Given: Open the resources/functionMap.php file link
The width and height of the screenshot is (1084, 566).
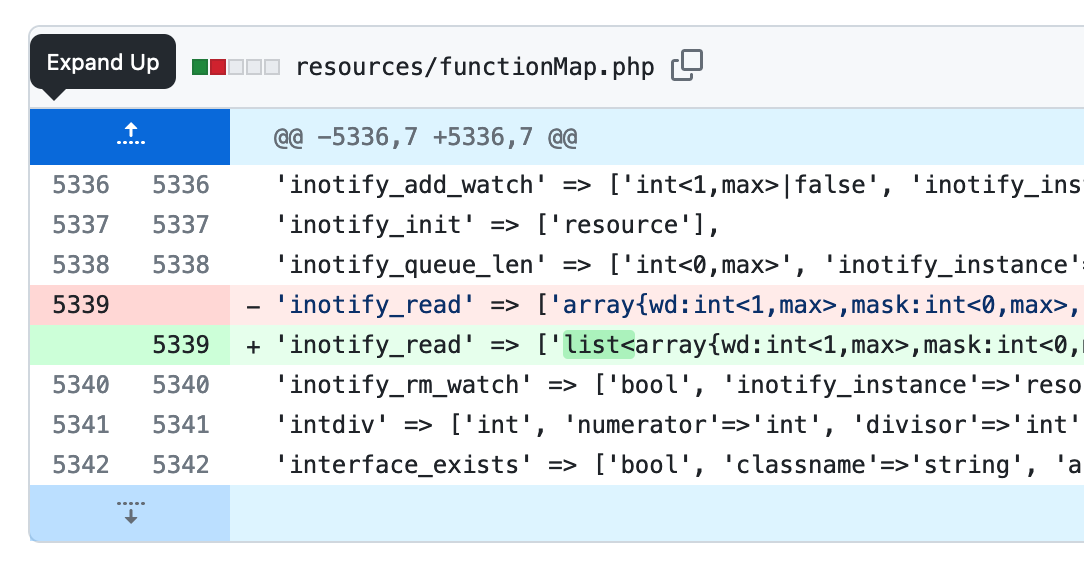Looking at the screenshot, I should (x=474, y=67).
